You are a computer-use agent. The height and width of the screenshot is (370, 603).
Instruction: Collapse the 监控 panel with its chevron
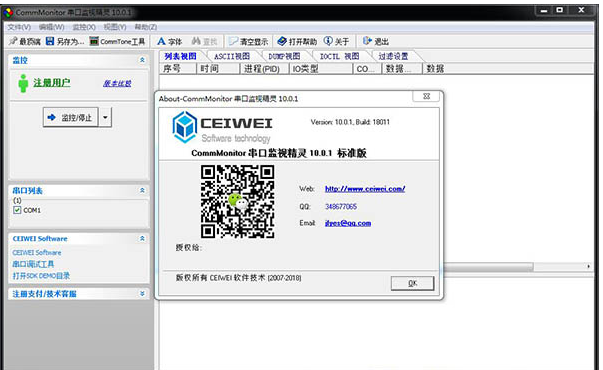pos(142,60)
